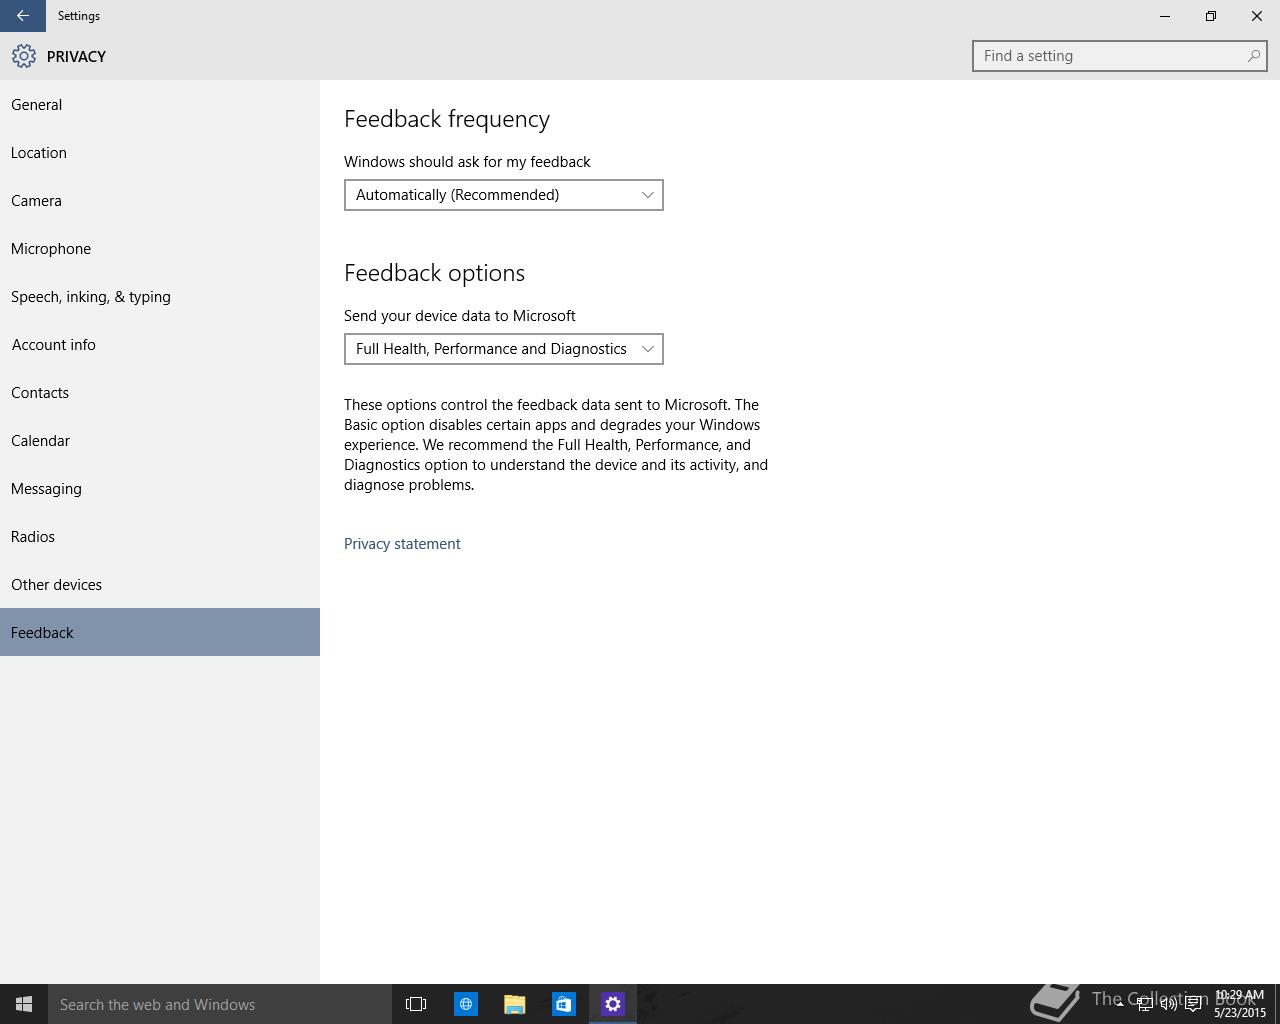Select Calendar in the sidebar

click(x=160, y=440)
